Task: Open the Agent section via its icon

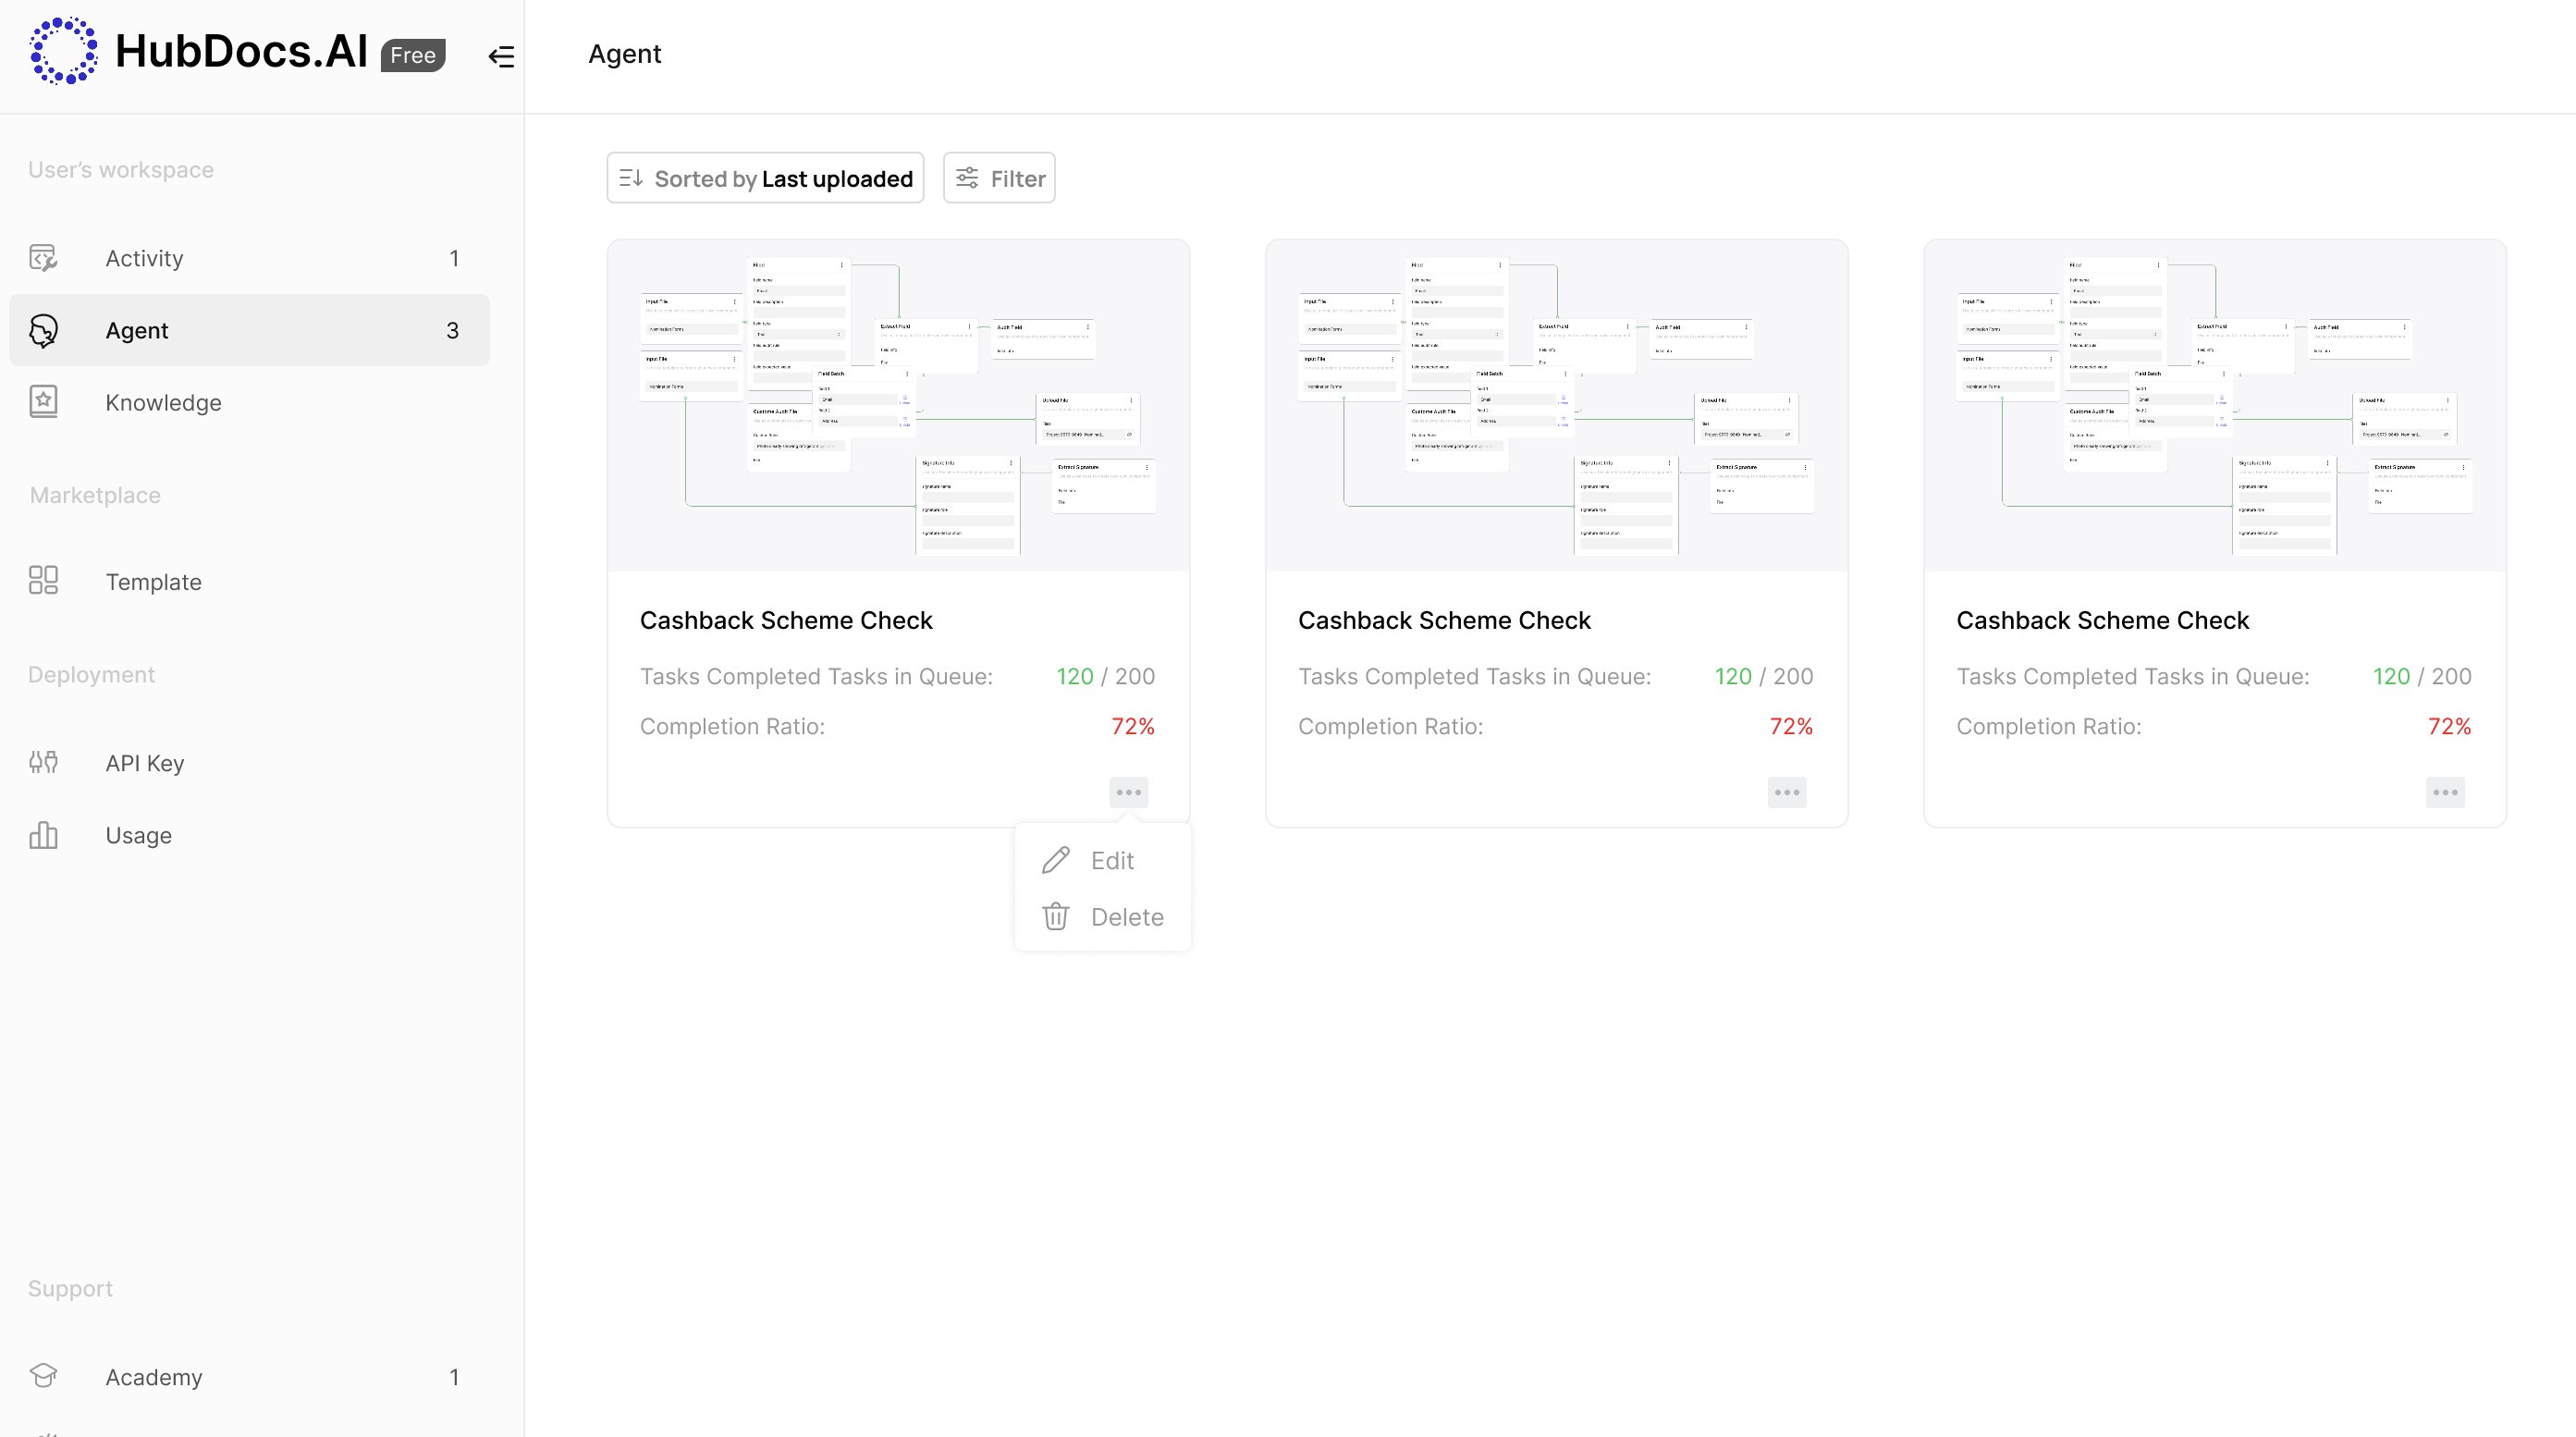Action: (43, 330)
